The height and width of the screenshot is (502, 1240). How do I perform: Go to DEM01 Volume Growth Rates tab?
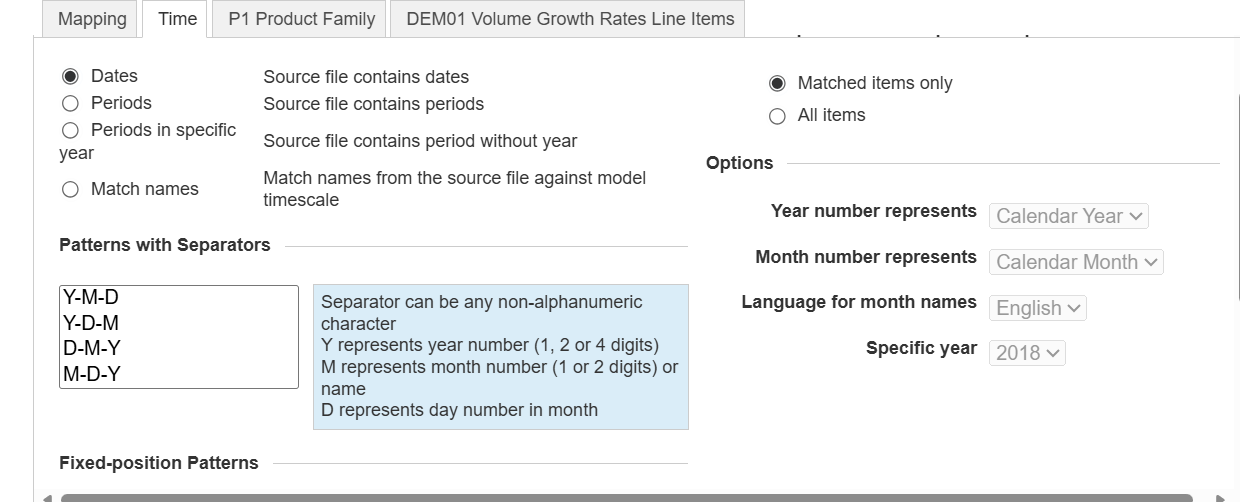click(570, 19)
